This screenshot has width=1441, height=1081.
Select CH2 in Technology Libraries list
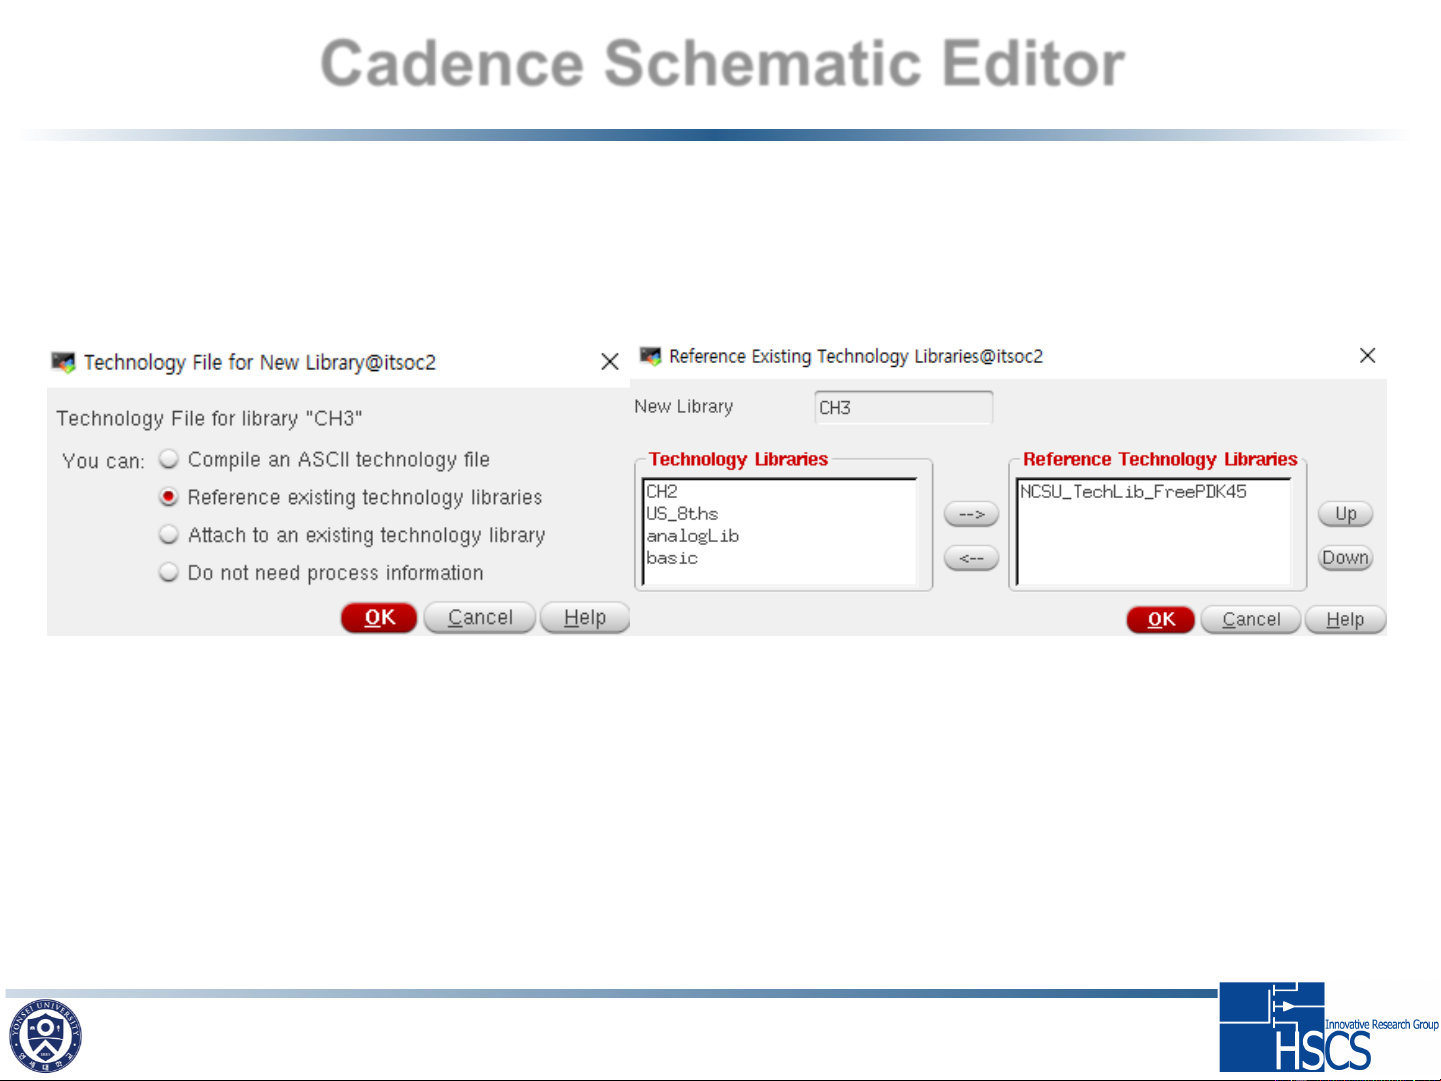coord(662,492)
